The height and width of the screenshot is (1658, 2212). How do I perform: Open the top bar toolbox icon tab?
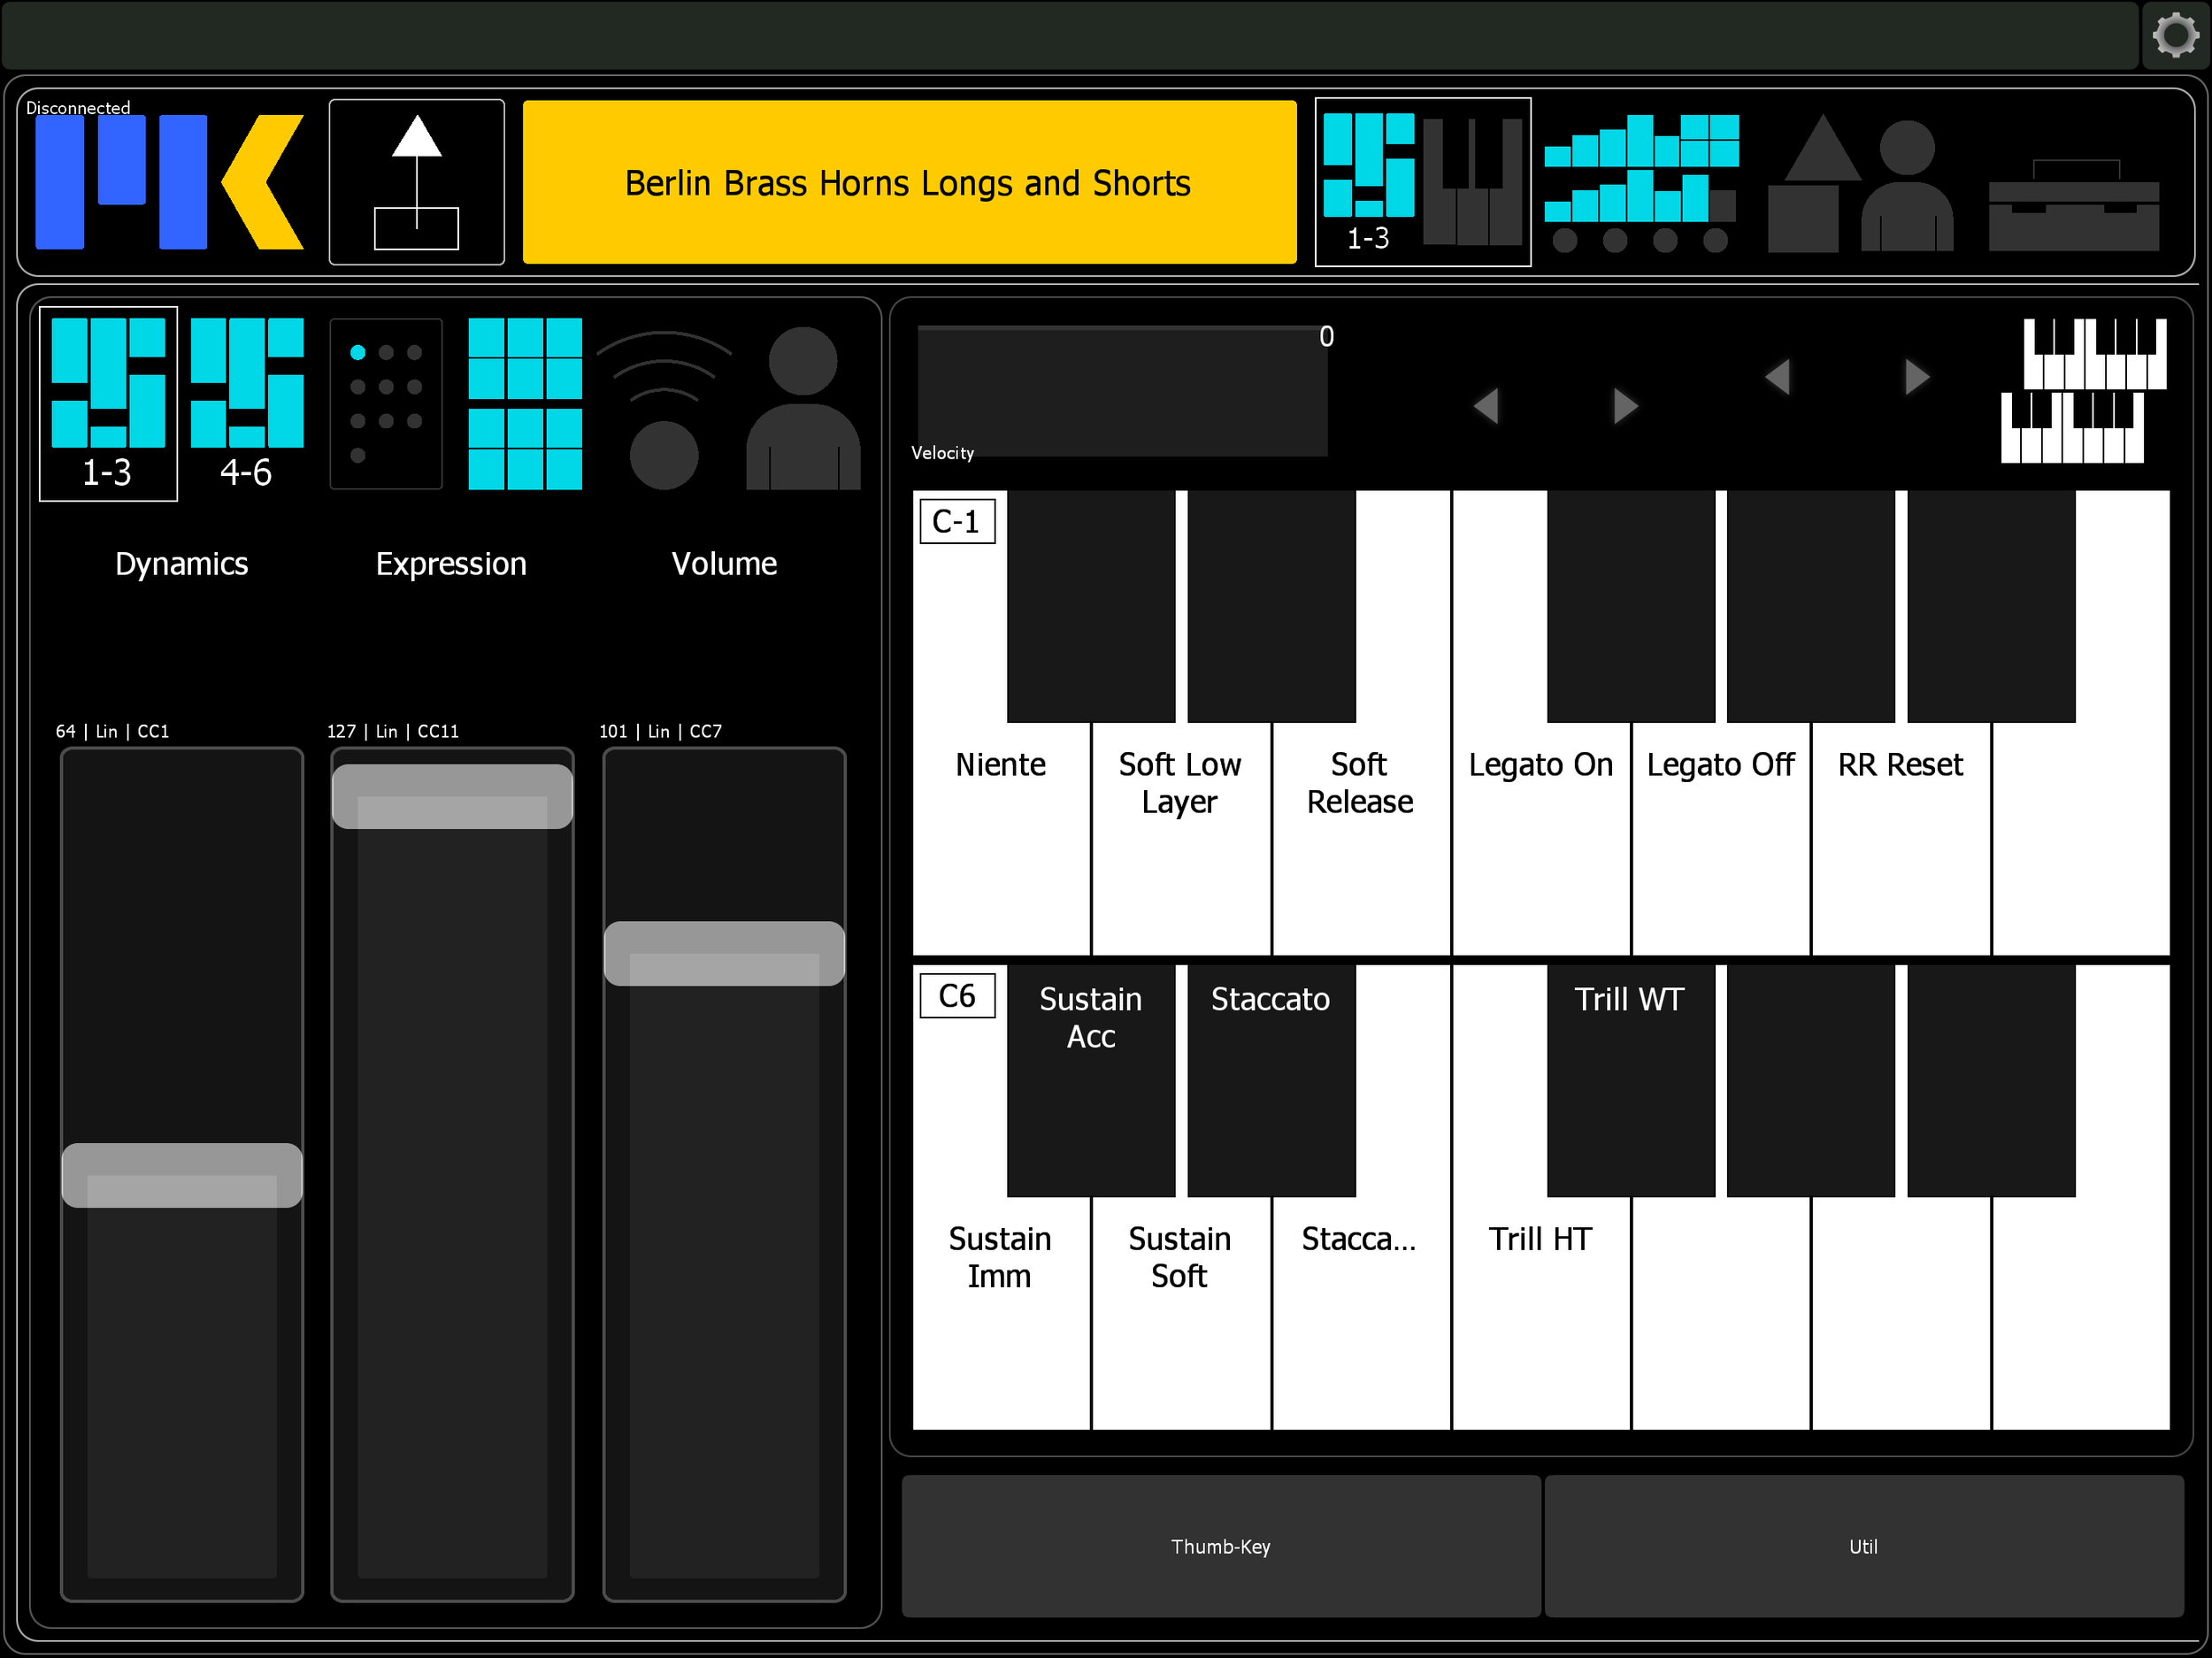(x=2073, y=205)
